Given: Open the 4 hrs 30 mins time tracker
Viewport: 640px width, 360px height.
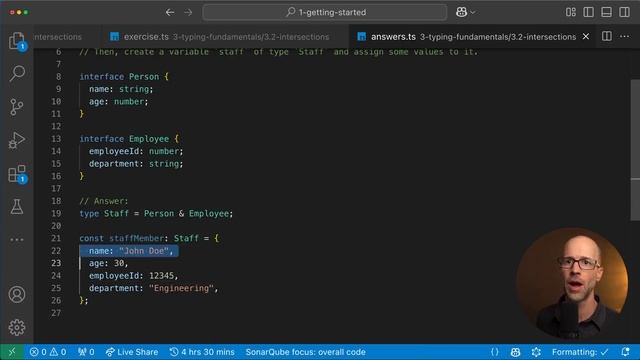Looking at the screenshot, I should tap(202, 352).
